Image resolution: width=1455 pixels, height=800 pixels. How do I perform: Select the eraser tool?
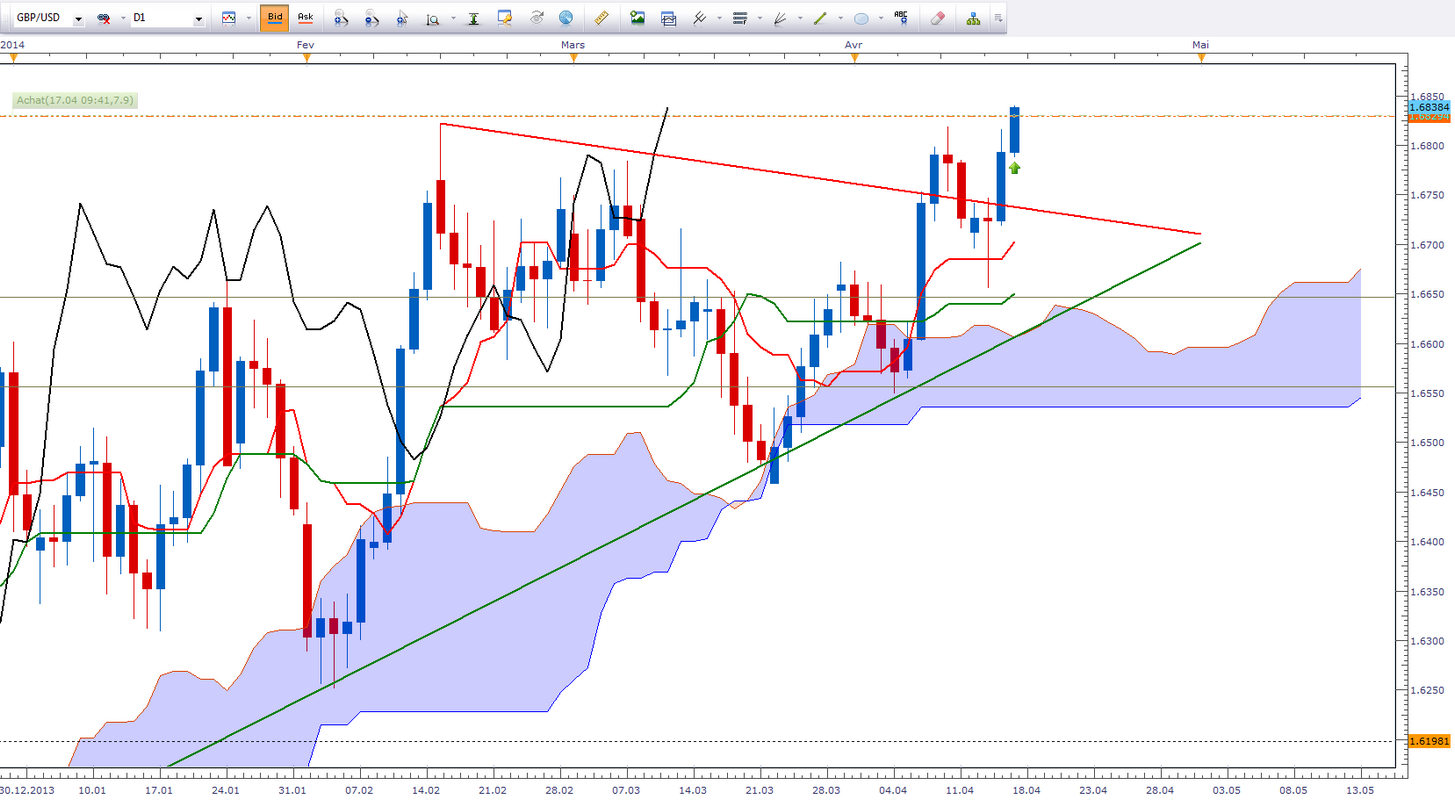[x=937, y=18]
